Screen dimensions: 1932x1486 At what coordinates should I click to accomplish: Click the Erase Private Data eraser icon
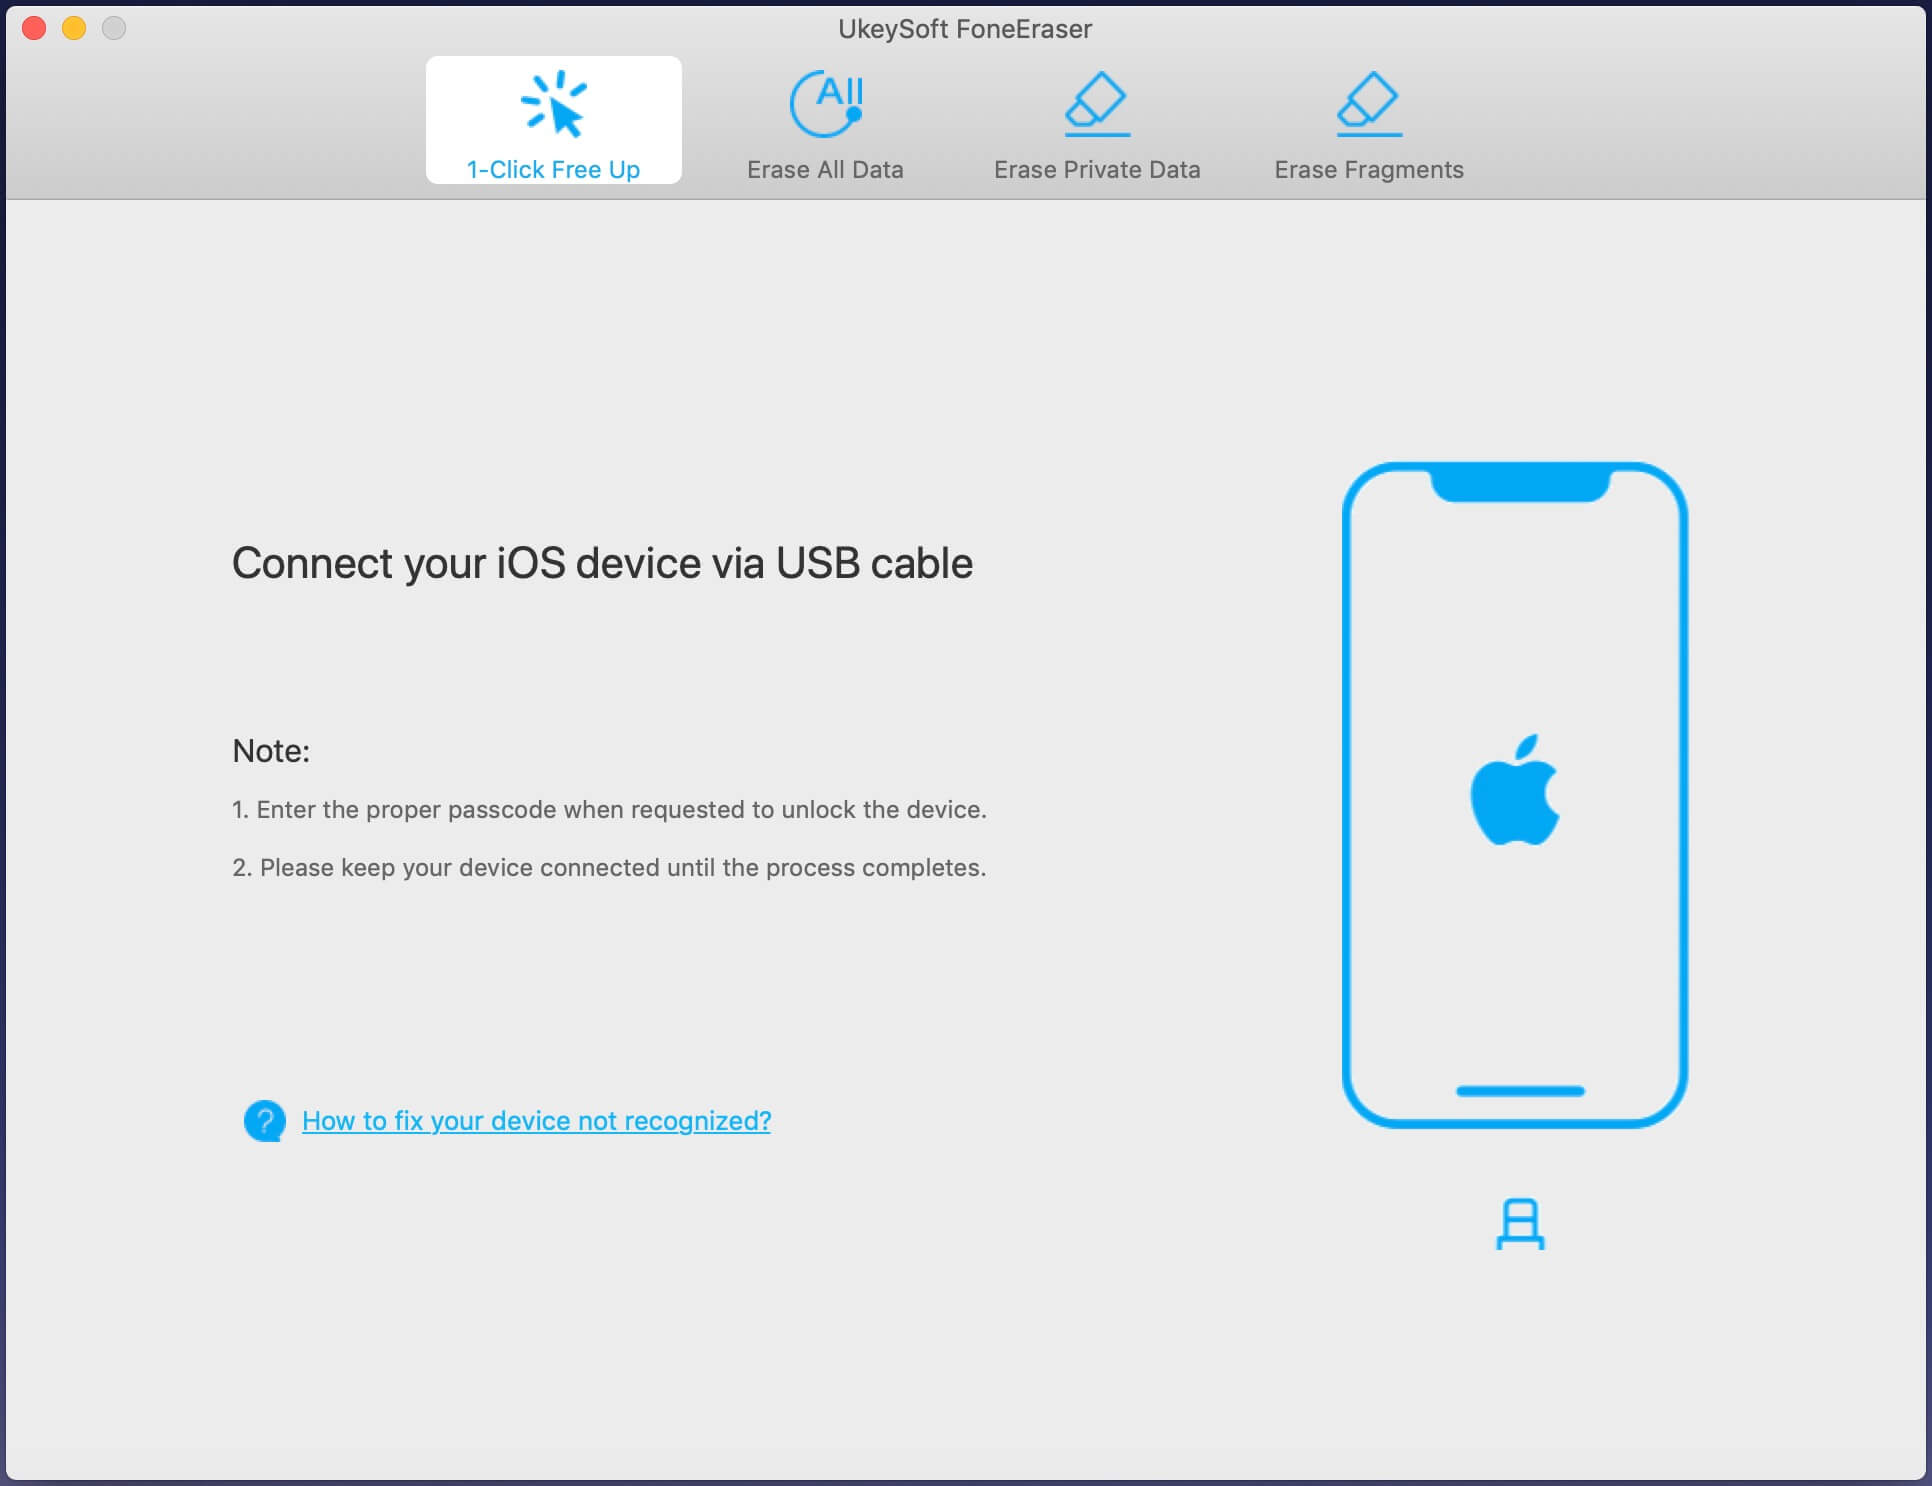1097,104
